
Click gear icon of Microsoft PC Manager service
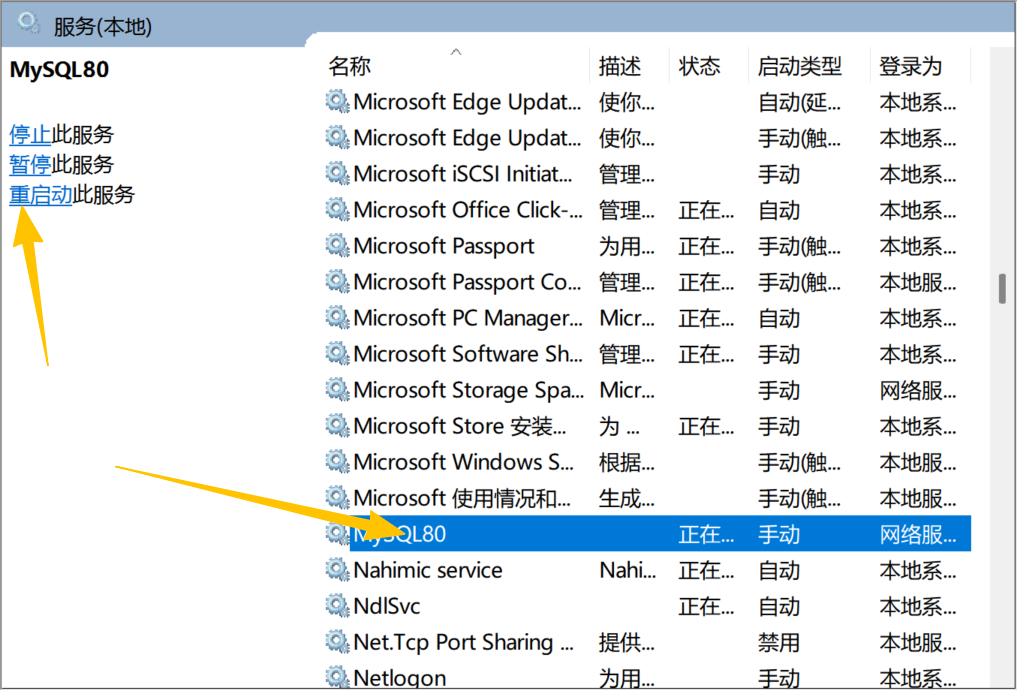pyautogui.click(x=337, y=318)
